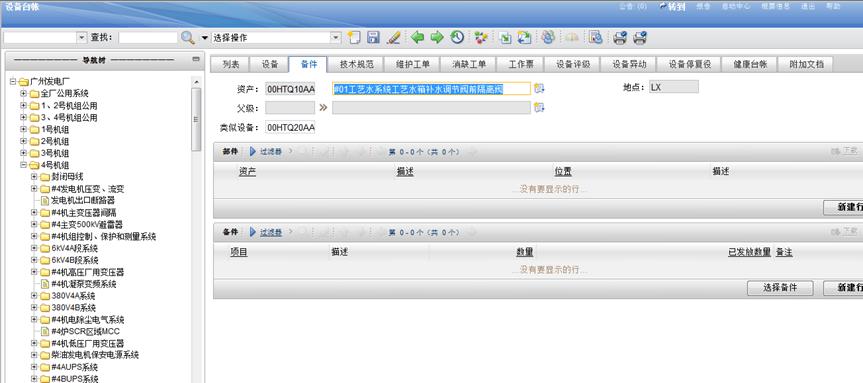The width and height of the screenshot is (863, 383).
Task: Open the 设备异动 tab
Action: [x=629, y=64]
